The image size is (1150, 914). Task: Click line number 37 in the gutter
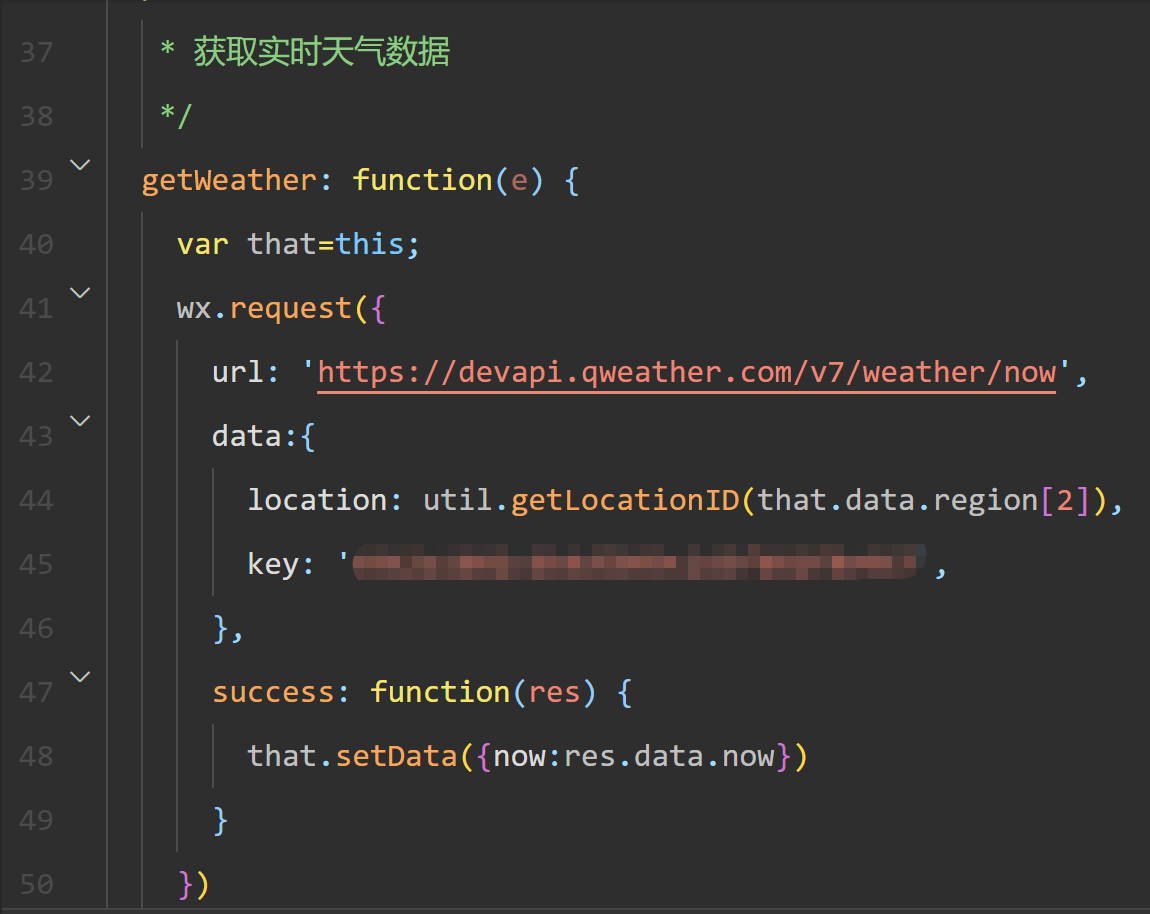click(x=36, y=52)
